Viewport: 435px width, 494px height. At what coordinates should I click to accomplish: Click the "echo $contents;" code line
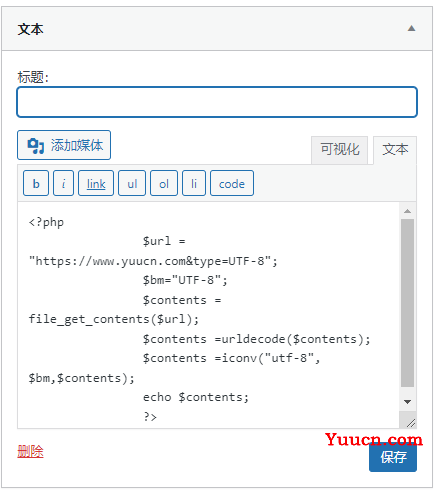coord(196,397)
